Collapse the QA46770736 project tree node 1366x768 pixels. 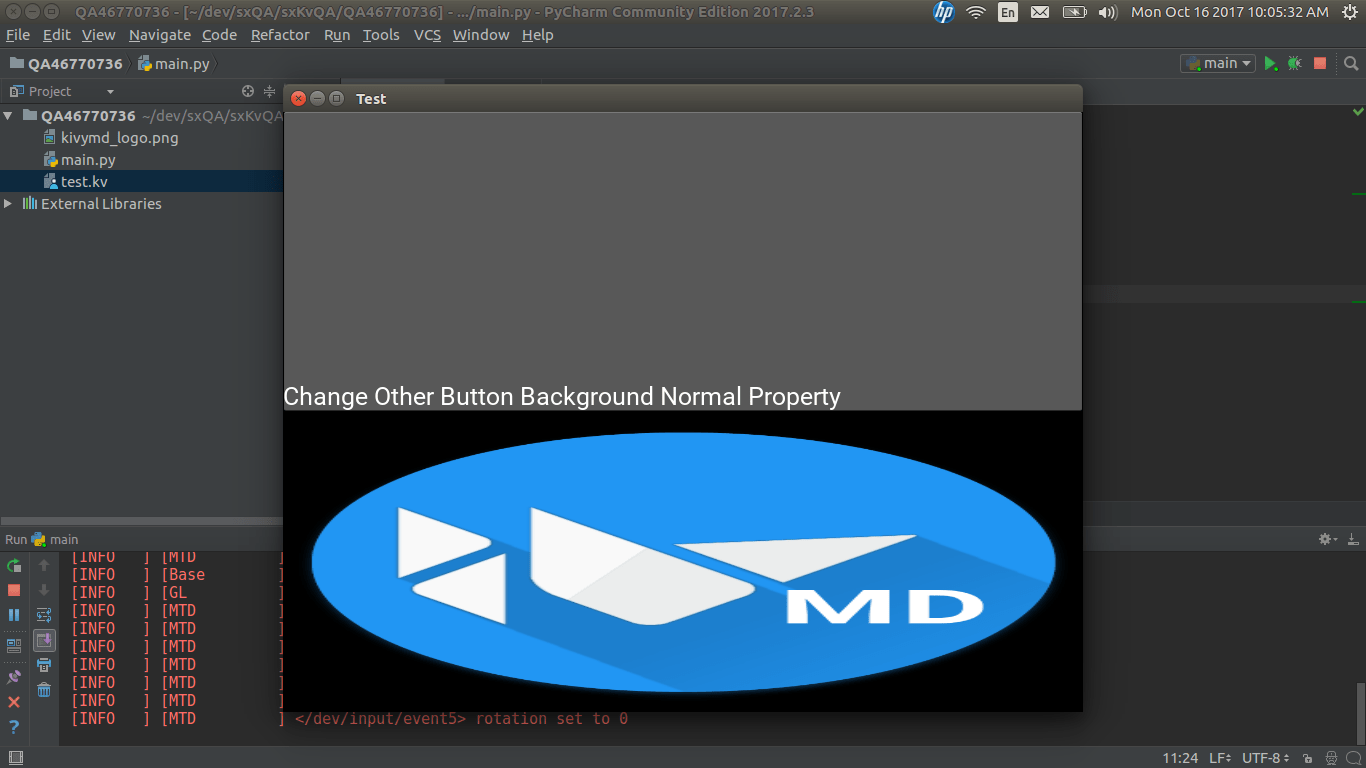[x=9, y=115]
